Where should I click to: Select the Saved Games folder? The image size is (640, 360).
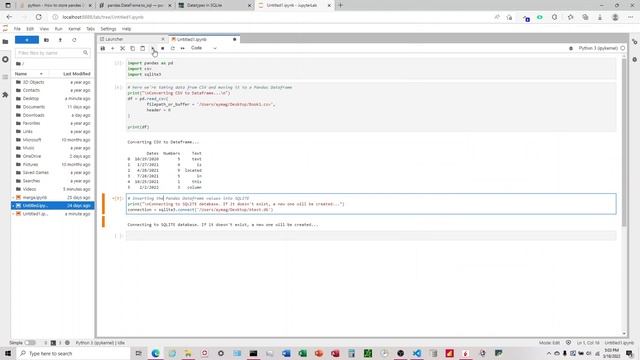coord(52,173)
